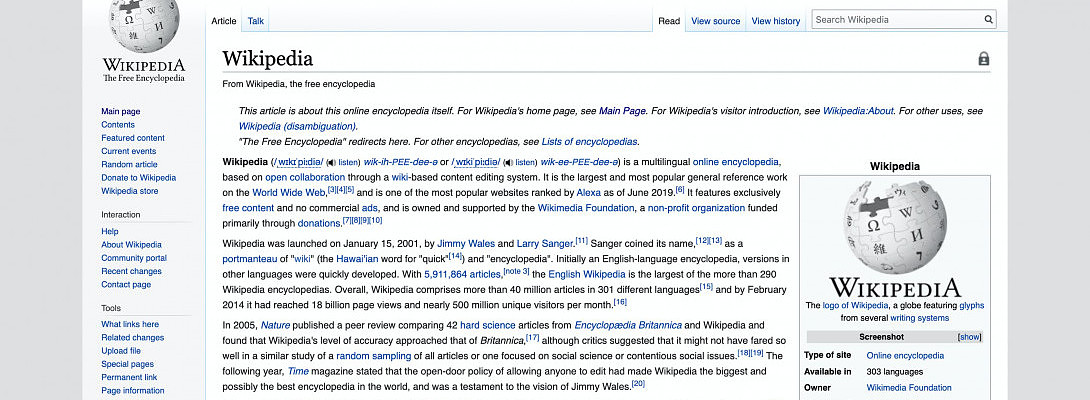Open Wikipedia:About hatnote link
1090x400 pixels.
[858, 111]
